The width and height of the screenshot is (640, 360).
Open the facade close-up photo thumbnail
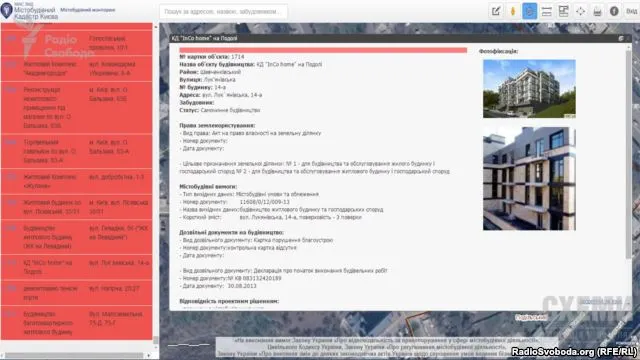pos(529,178)
